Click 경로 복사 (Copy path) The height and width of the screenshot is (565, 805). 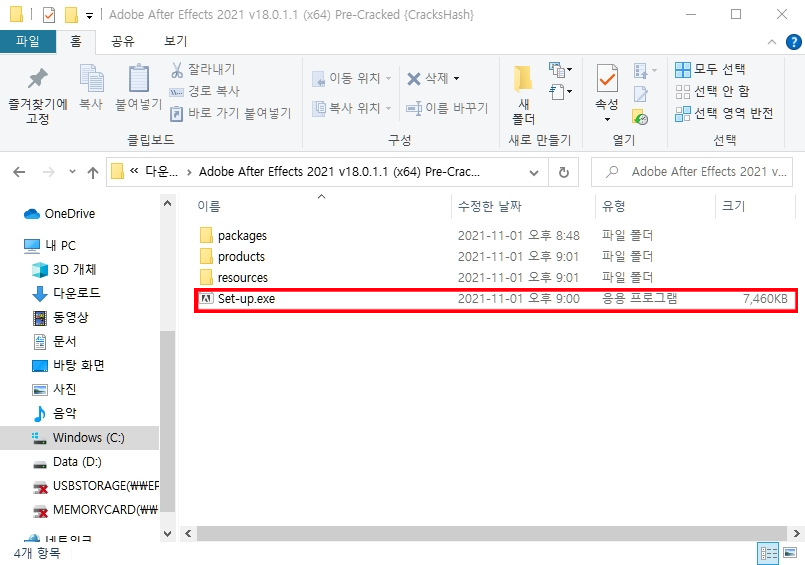tap(205, 91)
